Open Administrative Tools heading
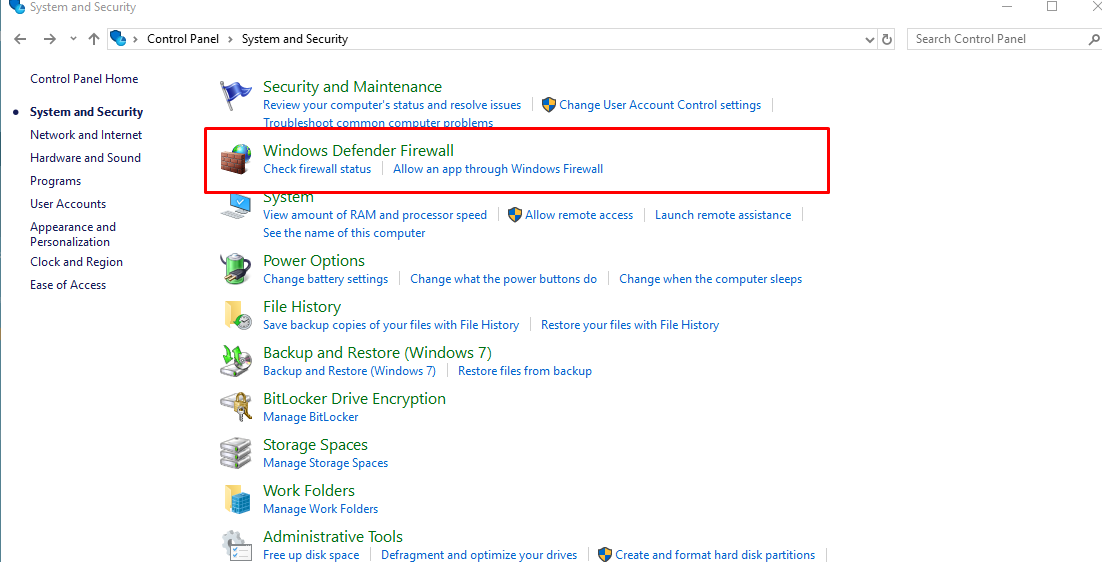The image size is (1102, 562). (332, 537)
